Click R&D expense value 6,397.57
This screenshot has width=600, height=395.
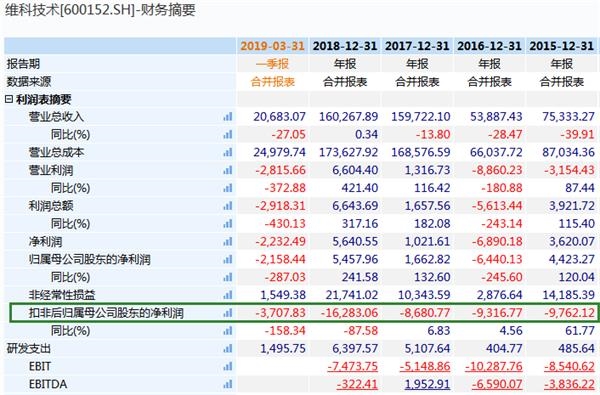coord(355,349)
